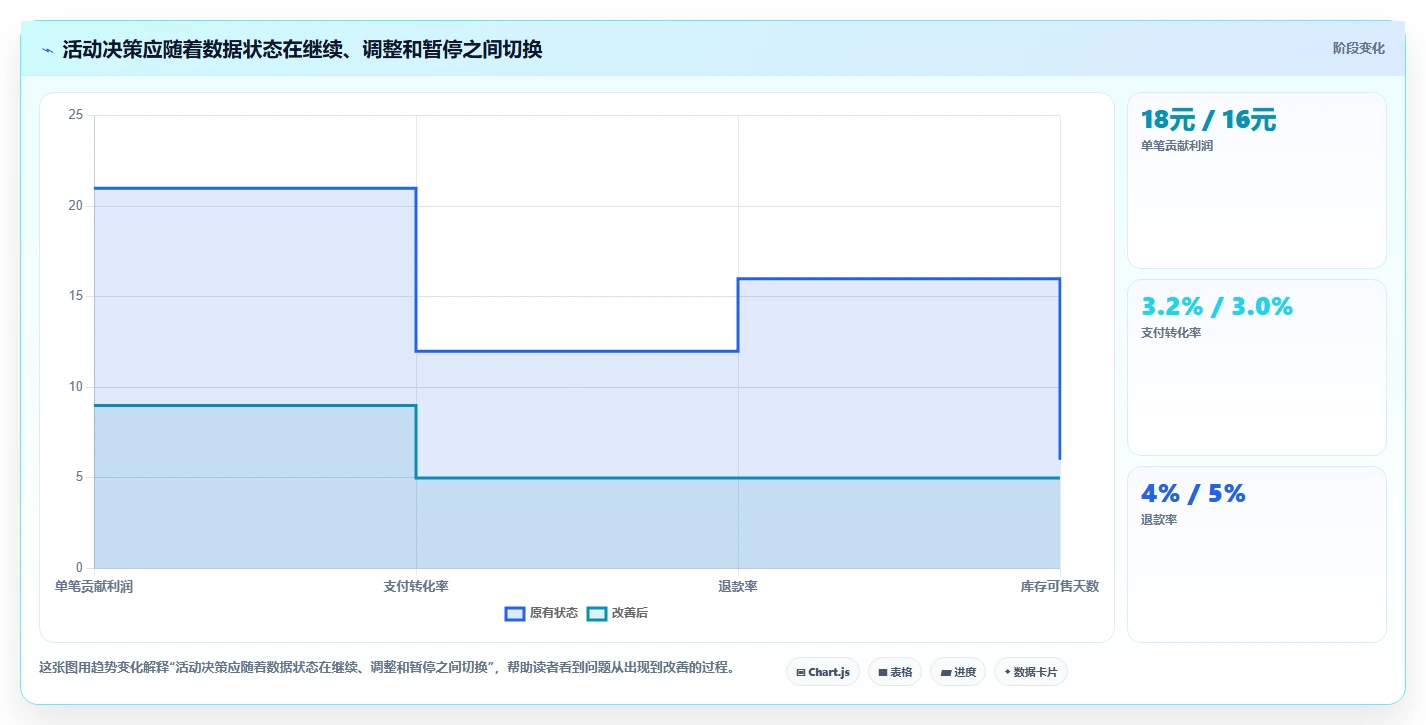Click the 退款率 card caption
The height and width of the screenshot is (725, 1426).
[1159, 520]
